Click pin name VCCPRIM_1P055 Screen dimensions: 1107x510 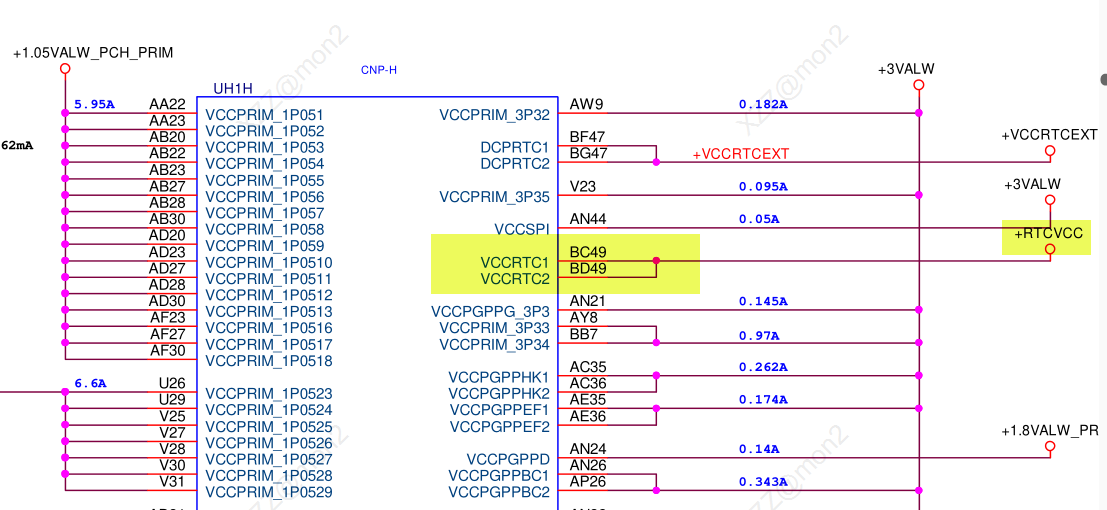(265, 180)
